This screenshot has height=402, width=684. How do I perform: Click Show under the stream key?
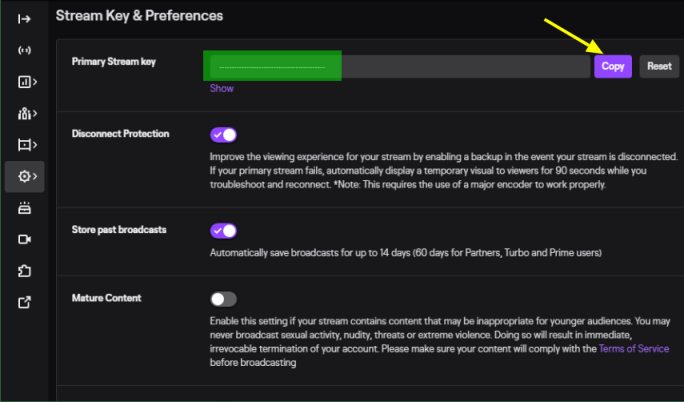pyautogui.click(x=221, y=88)
